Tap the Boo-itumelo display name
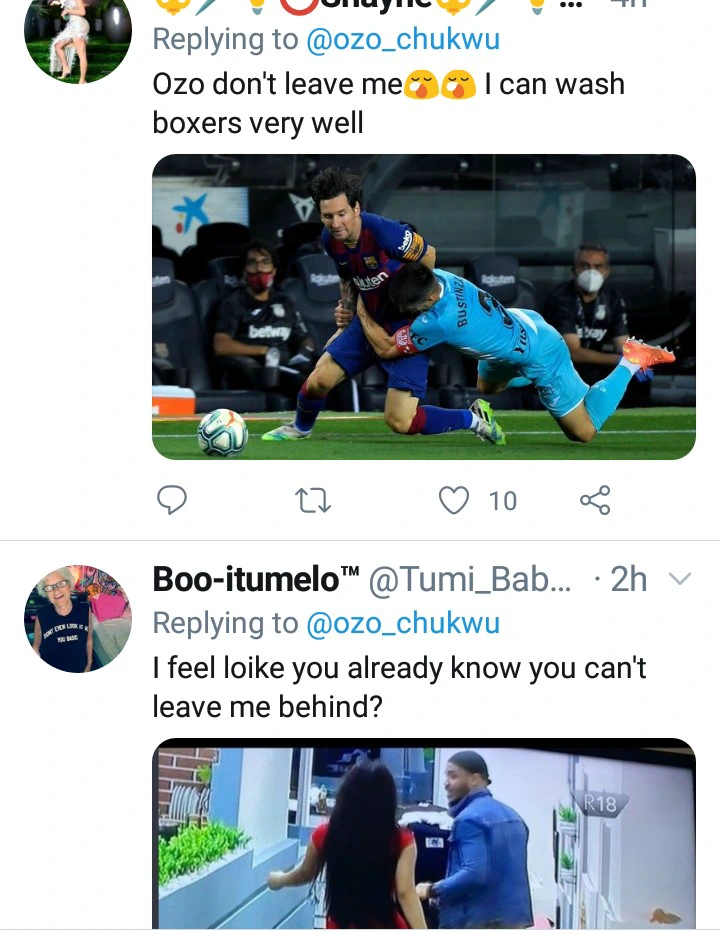720x934 pixels. (256, 579)
